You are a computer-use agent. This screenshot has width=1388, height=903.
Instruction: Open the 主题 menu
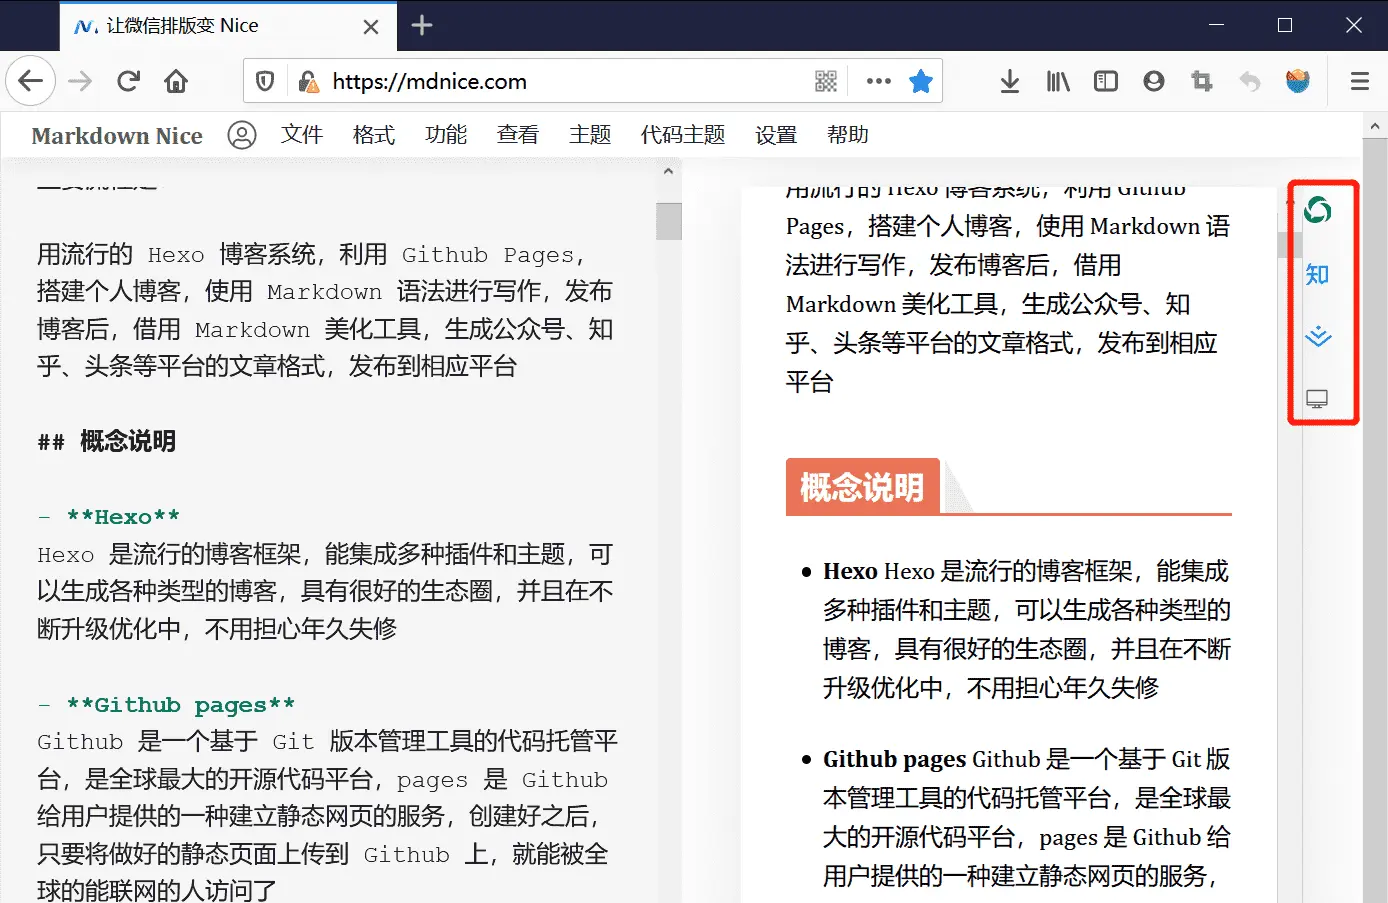(x=590, y=135)
